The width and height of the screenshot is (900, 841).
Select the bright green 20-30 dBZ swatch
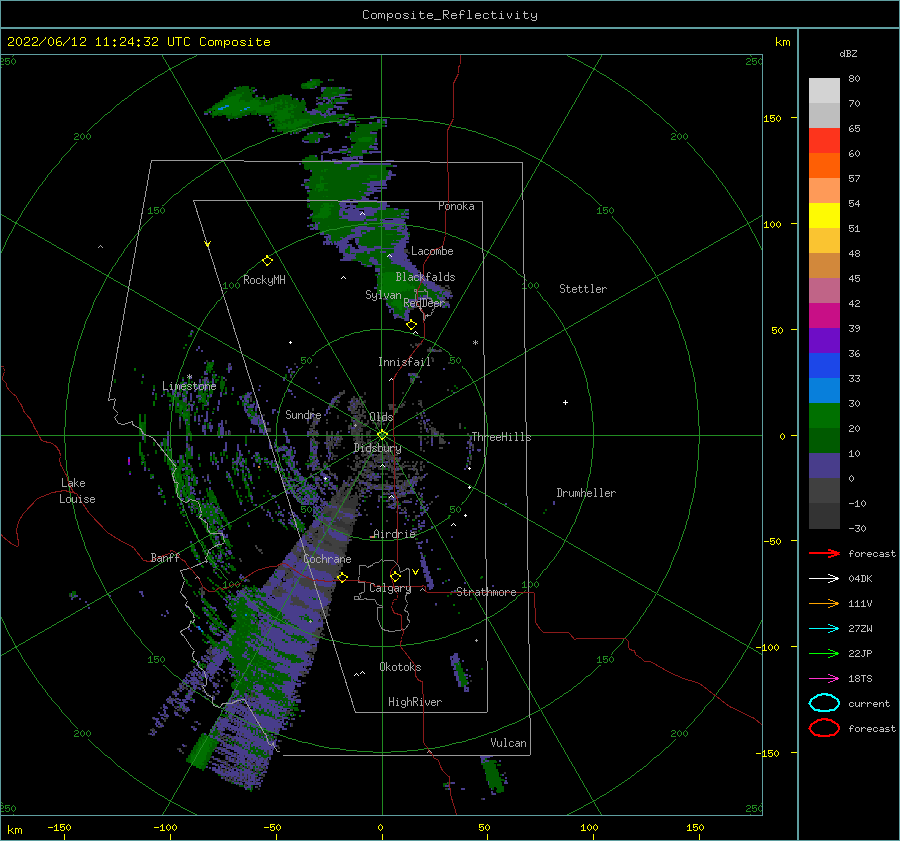(x=824, y=416)
